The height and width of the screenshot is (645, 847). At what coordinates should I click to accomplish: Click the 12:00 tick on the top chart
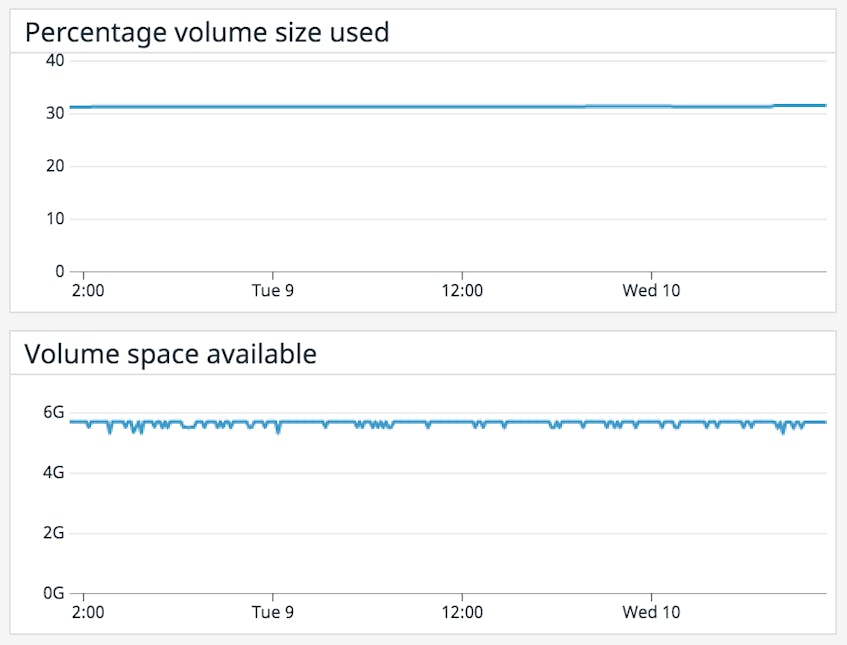pos(462,291)
